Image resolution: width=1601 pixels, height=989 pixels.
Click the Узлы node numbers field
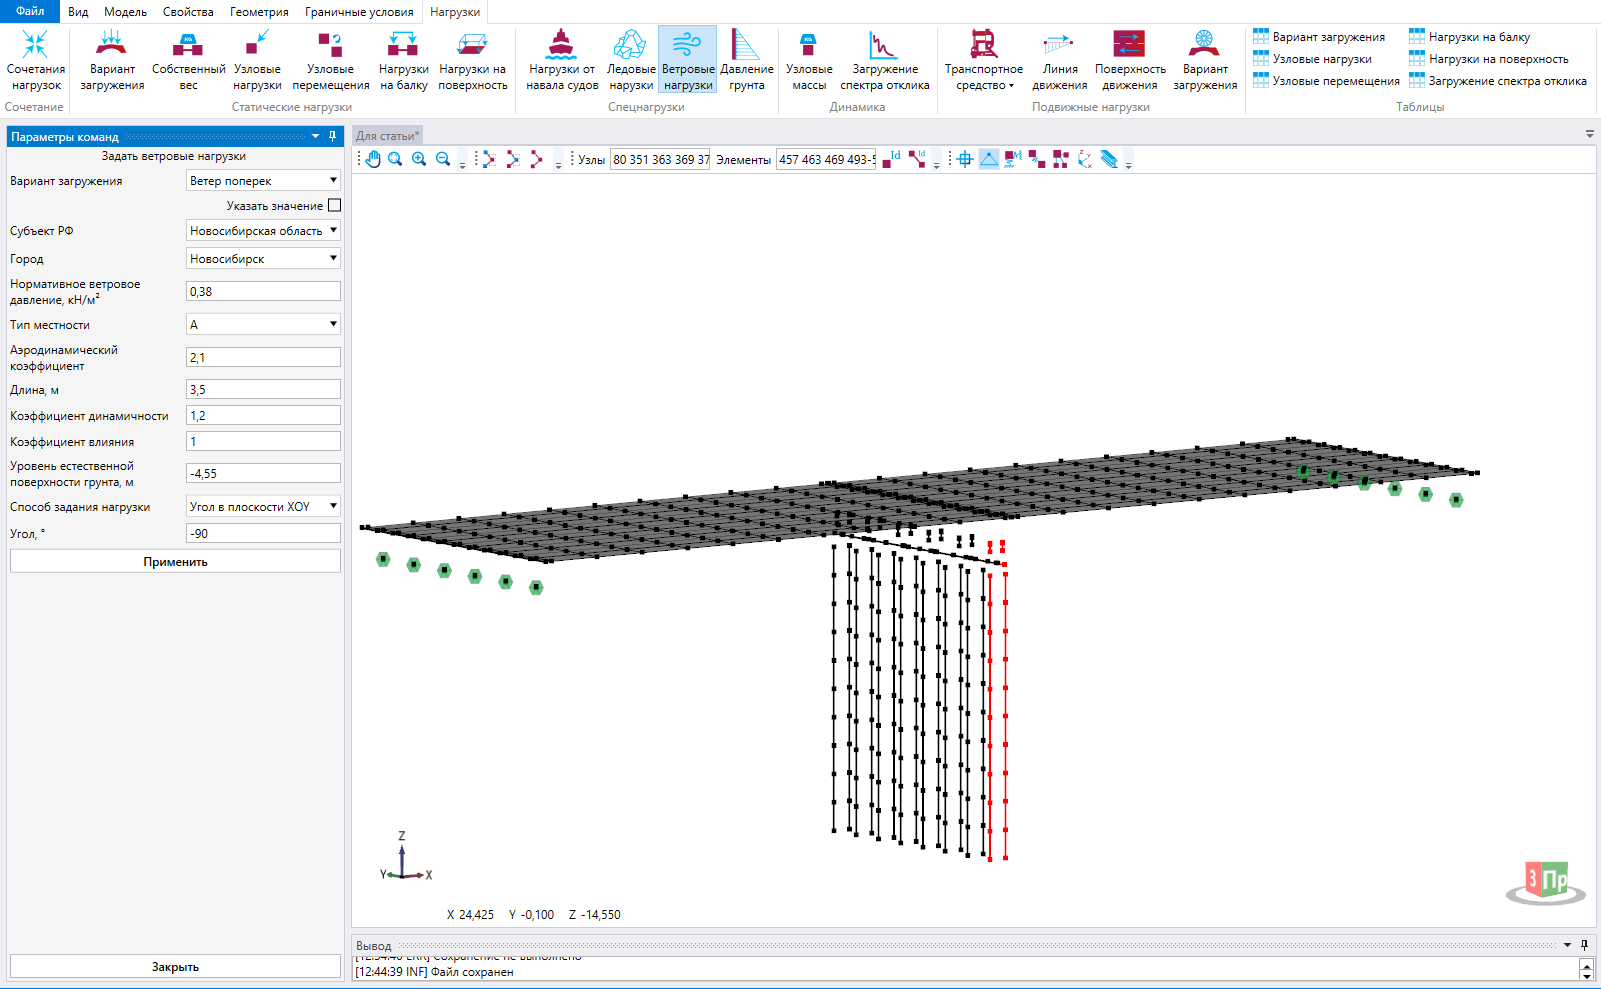pyautogui.click(x=660, y=159)
